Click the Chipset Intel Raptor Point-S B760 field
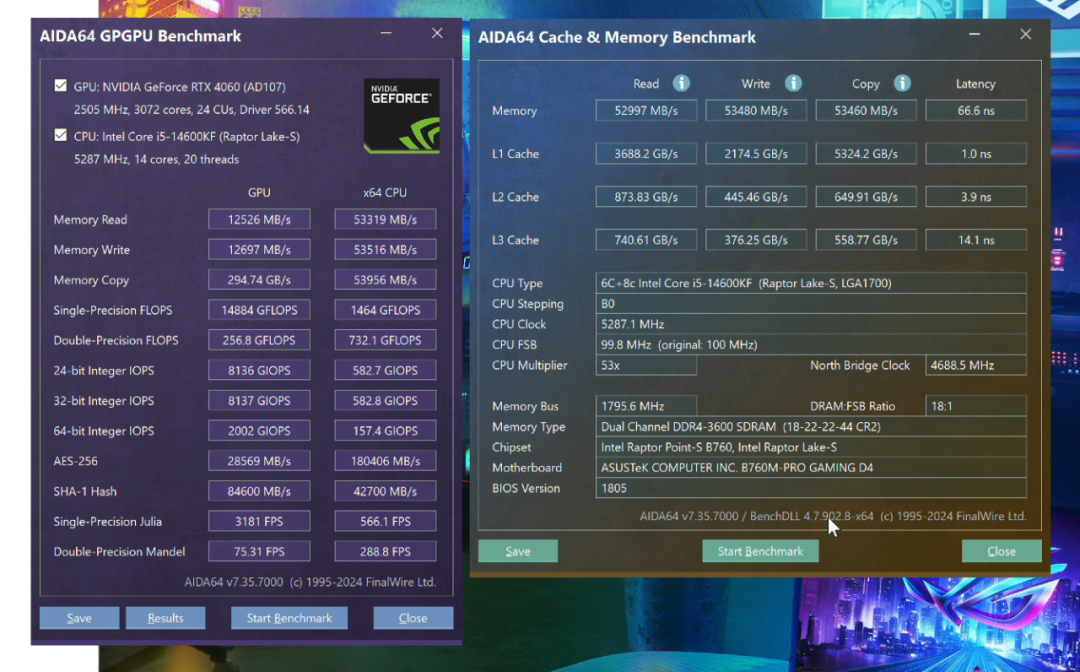The width and height of the screenshot is (1080, 672). 811,447
